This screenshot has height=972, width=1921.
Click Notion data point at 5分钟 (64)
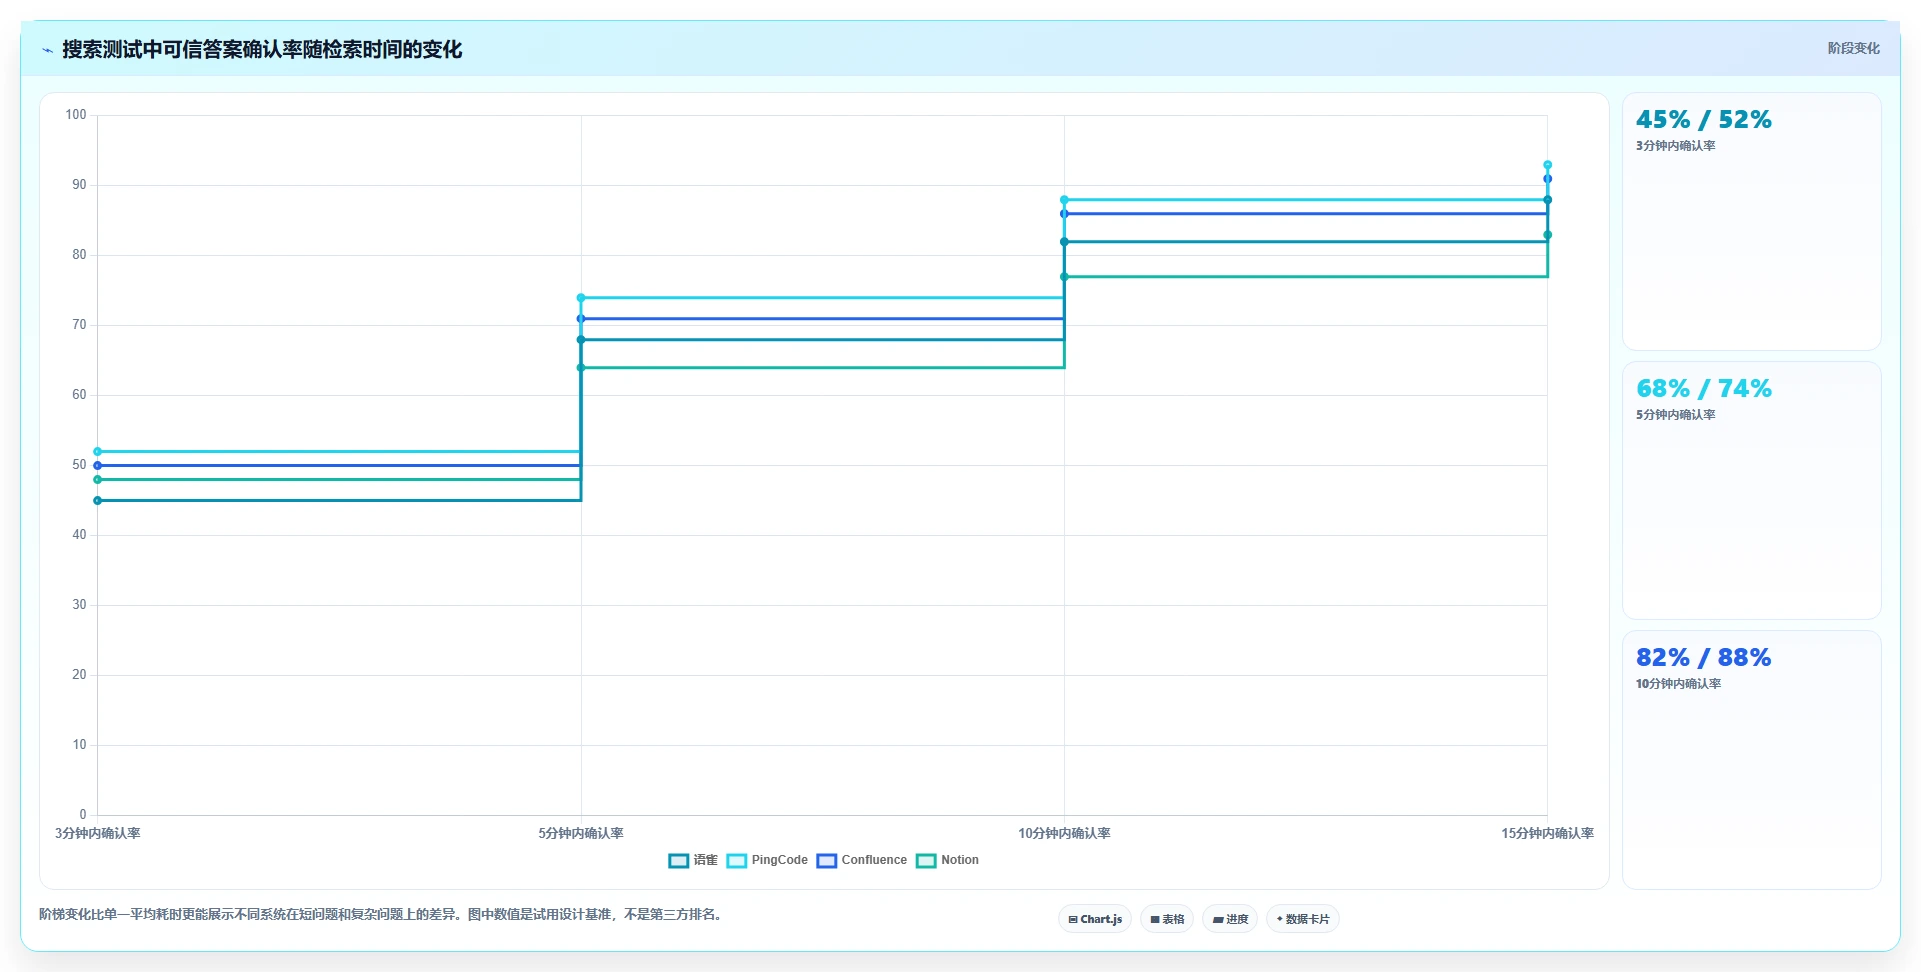581,367
